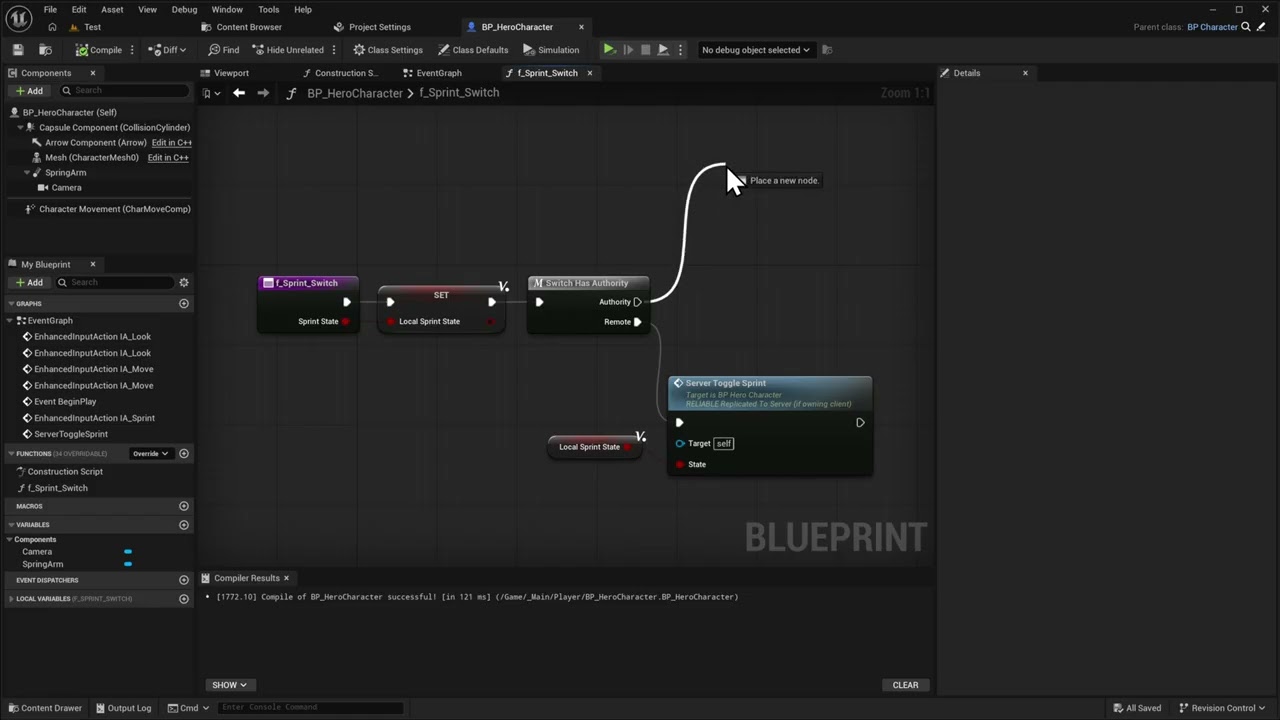
Task: Open SHOW filter dropdown
Action: pyautogui.click(x=229, y=685)
